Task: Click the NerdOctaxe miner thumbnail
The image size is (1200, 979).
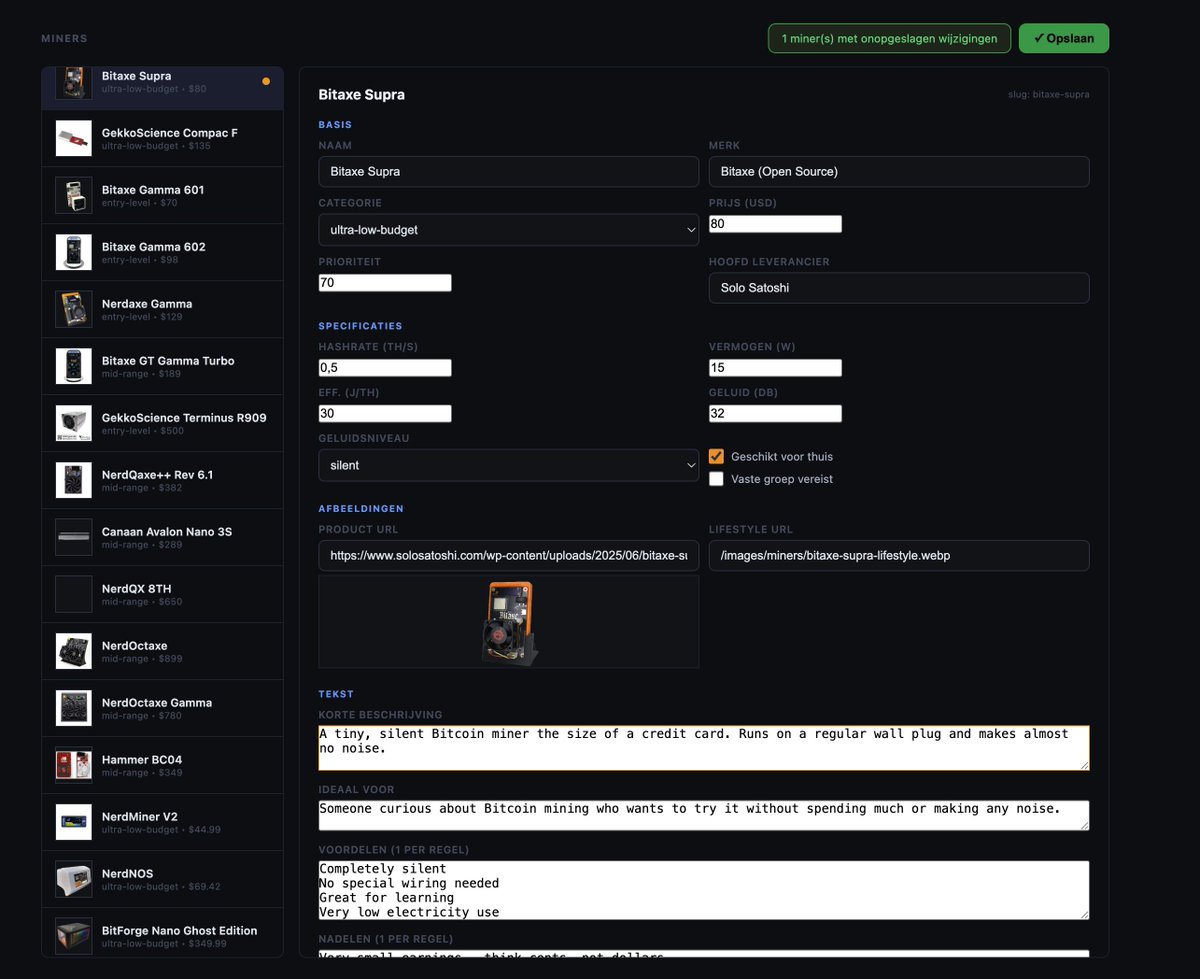Action: click(x=74, y=651)
